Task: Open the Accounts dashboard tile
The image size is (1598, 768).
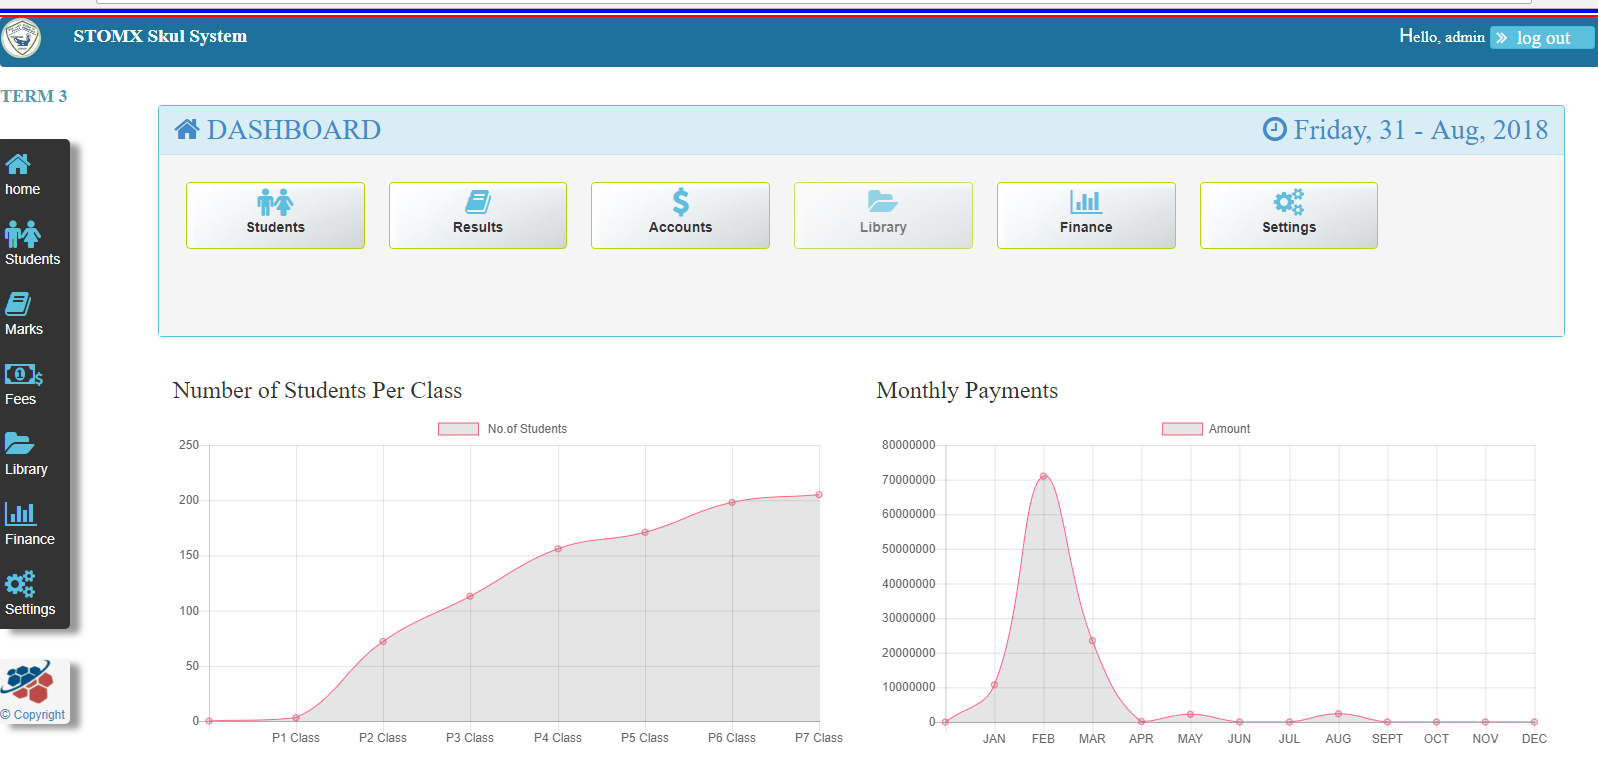Action: click(x=681, y=215)
